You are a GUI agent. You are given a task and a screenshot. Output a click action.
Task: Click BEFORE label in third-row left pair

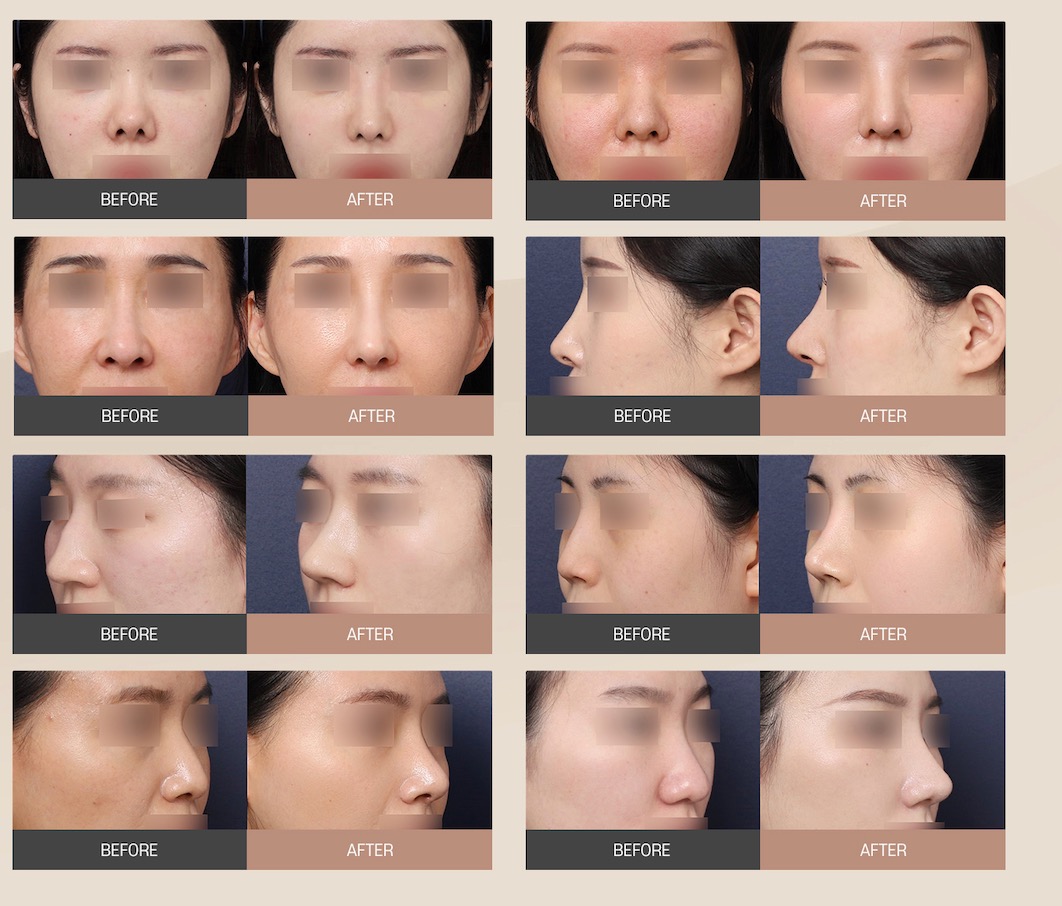(129, 634)
